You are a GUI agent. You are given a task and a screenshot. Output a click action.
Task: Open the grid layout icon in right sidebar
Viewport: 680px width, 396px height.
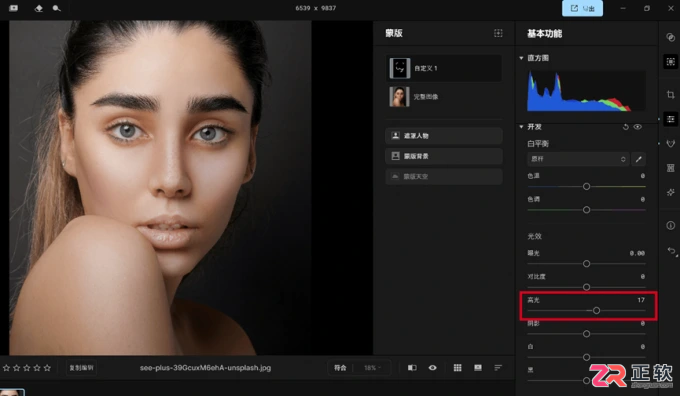670,168
